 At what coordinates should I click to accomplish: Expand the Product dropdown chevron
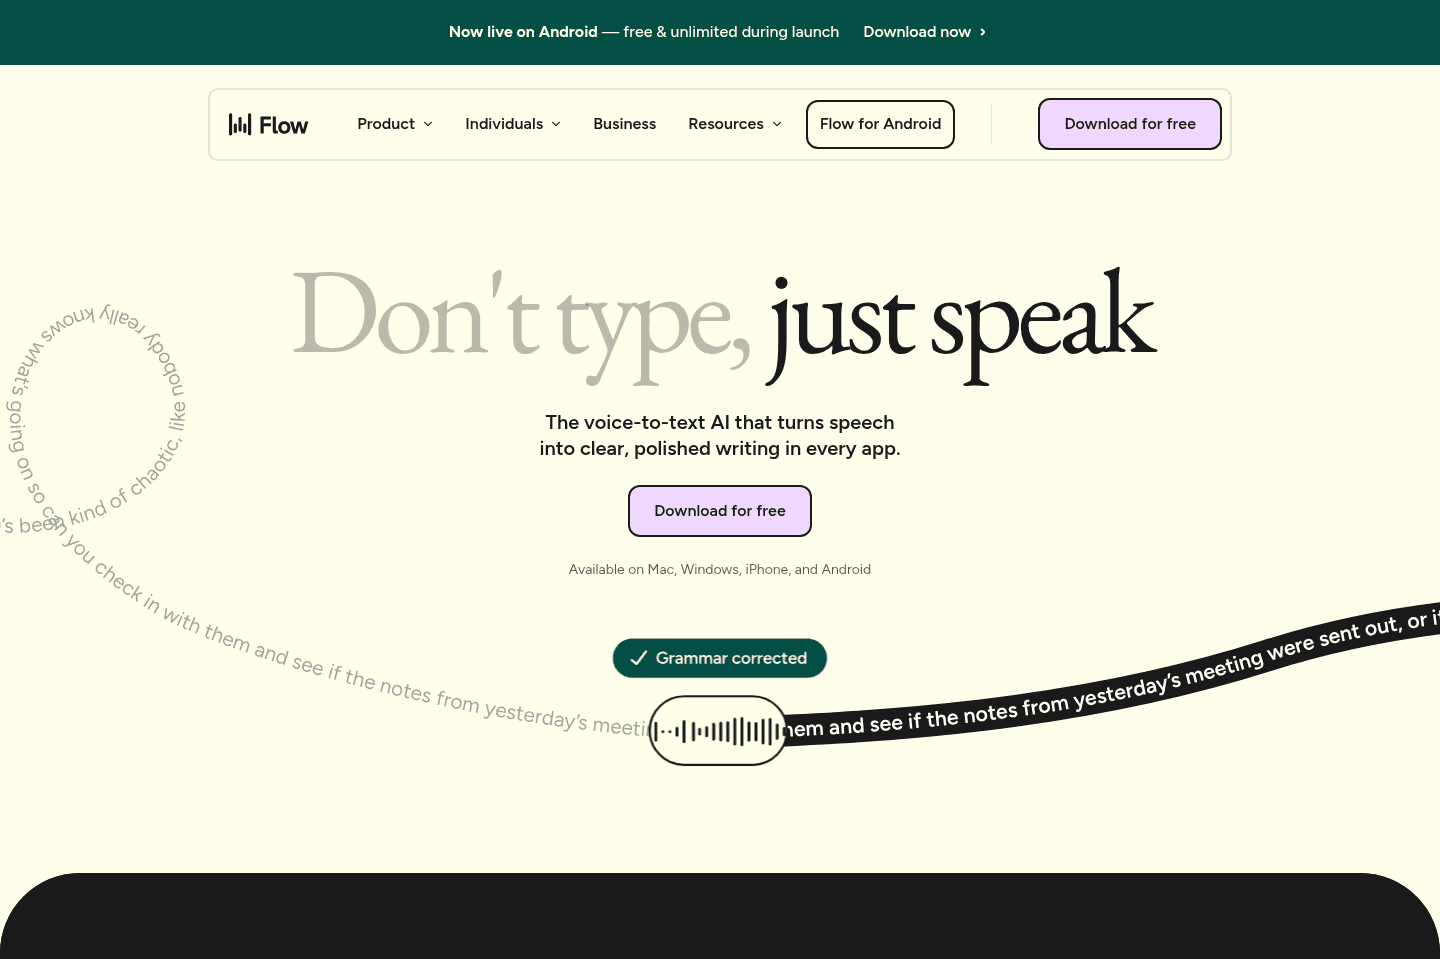tap(428, 124)
